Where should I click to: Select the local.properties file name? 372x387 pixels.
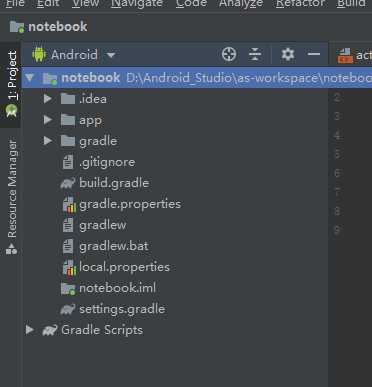(125, 267)
